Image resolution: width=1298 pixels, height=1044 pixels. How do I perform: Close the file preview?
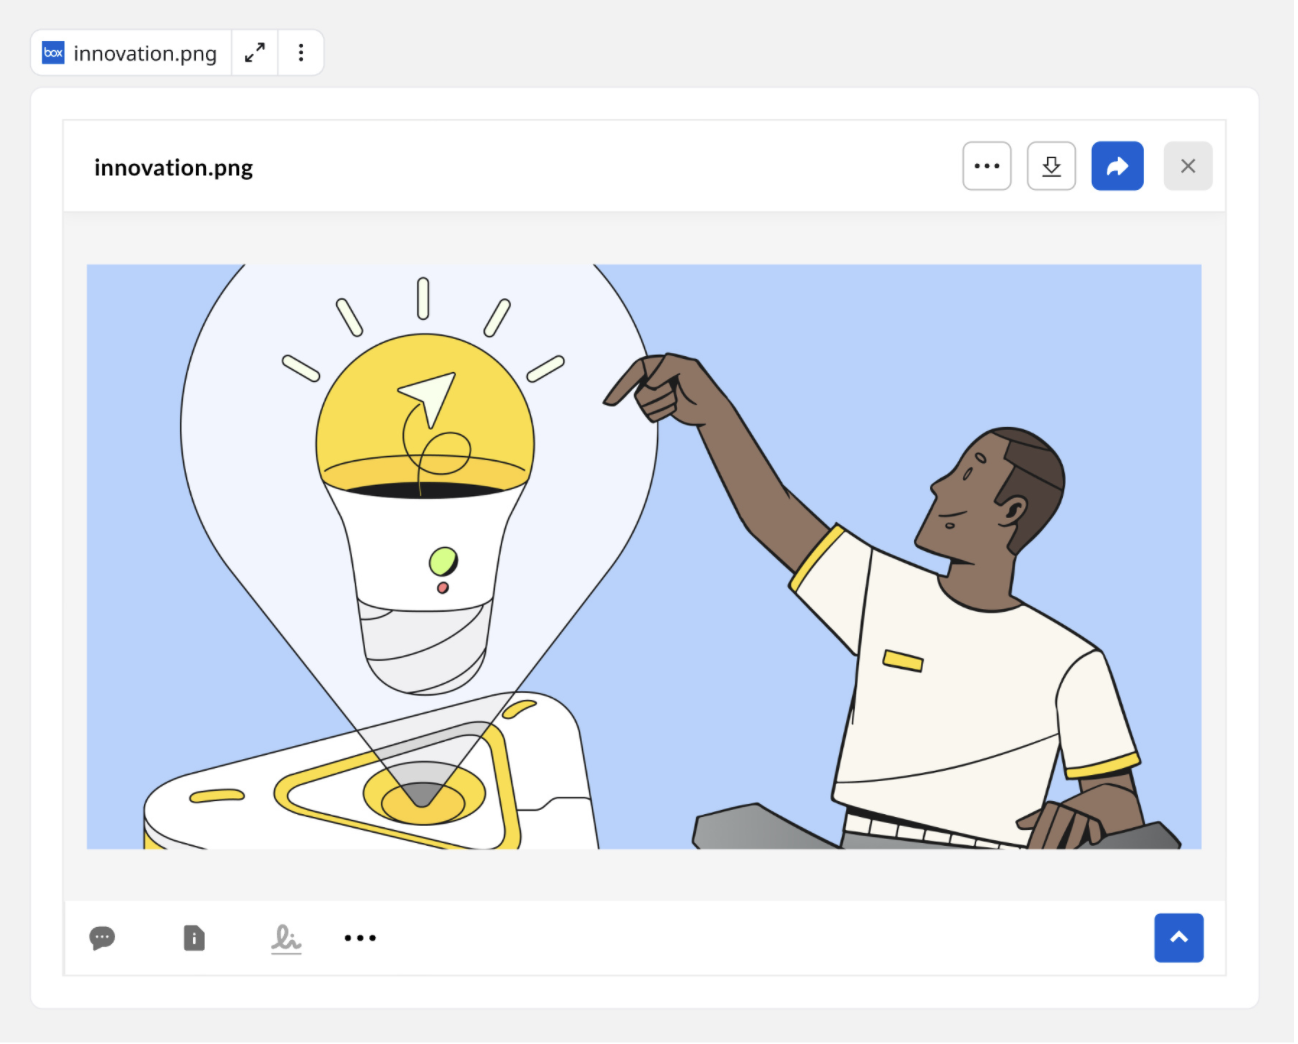coord(1188,166)
